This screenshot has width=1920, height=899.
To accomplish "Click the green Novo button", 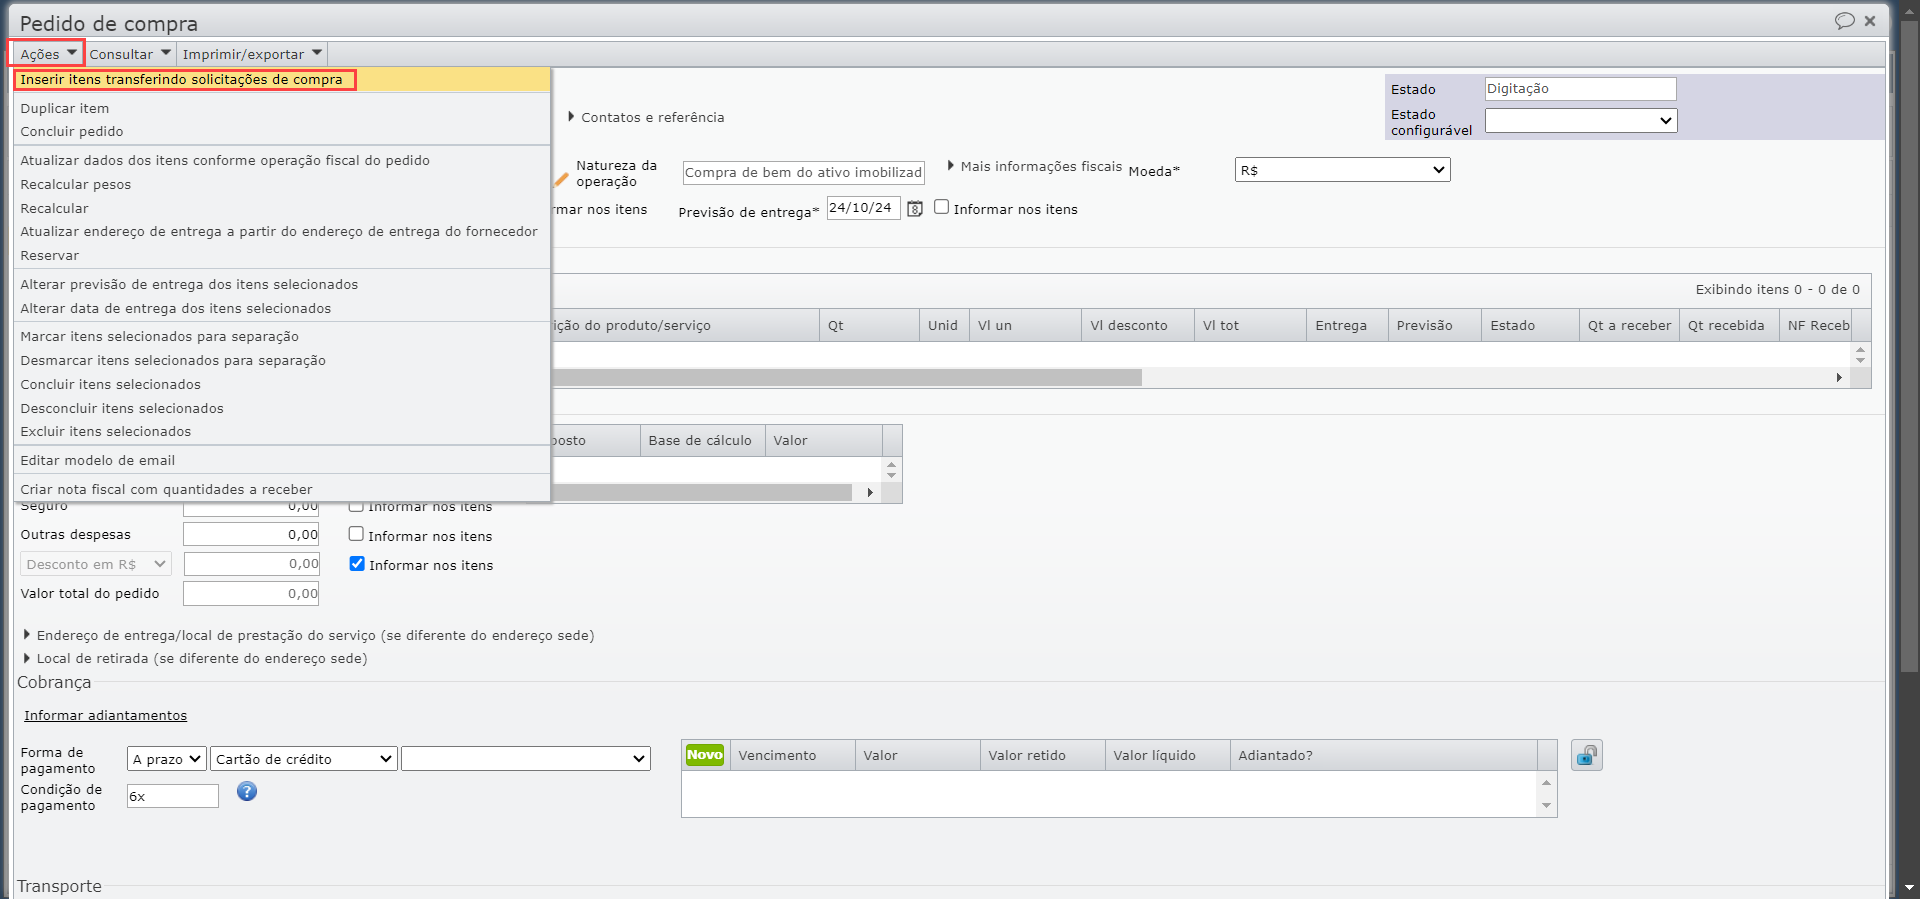I will click(x=705, y=755).
